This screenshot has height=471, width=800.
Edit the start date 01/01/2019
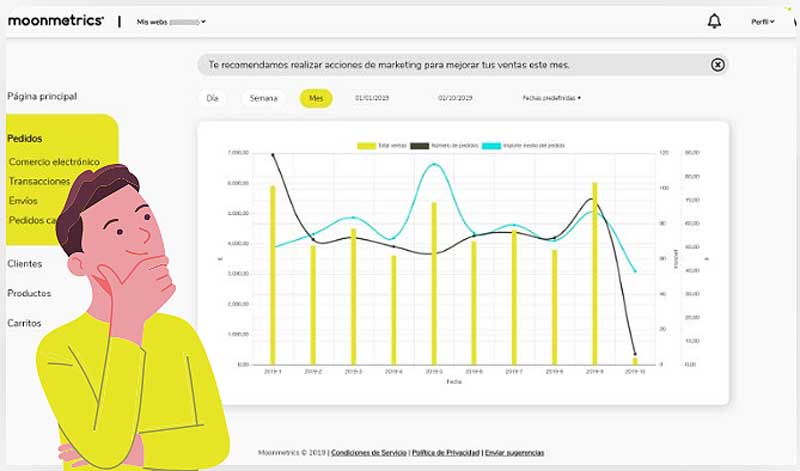point(372,98)
